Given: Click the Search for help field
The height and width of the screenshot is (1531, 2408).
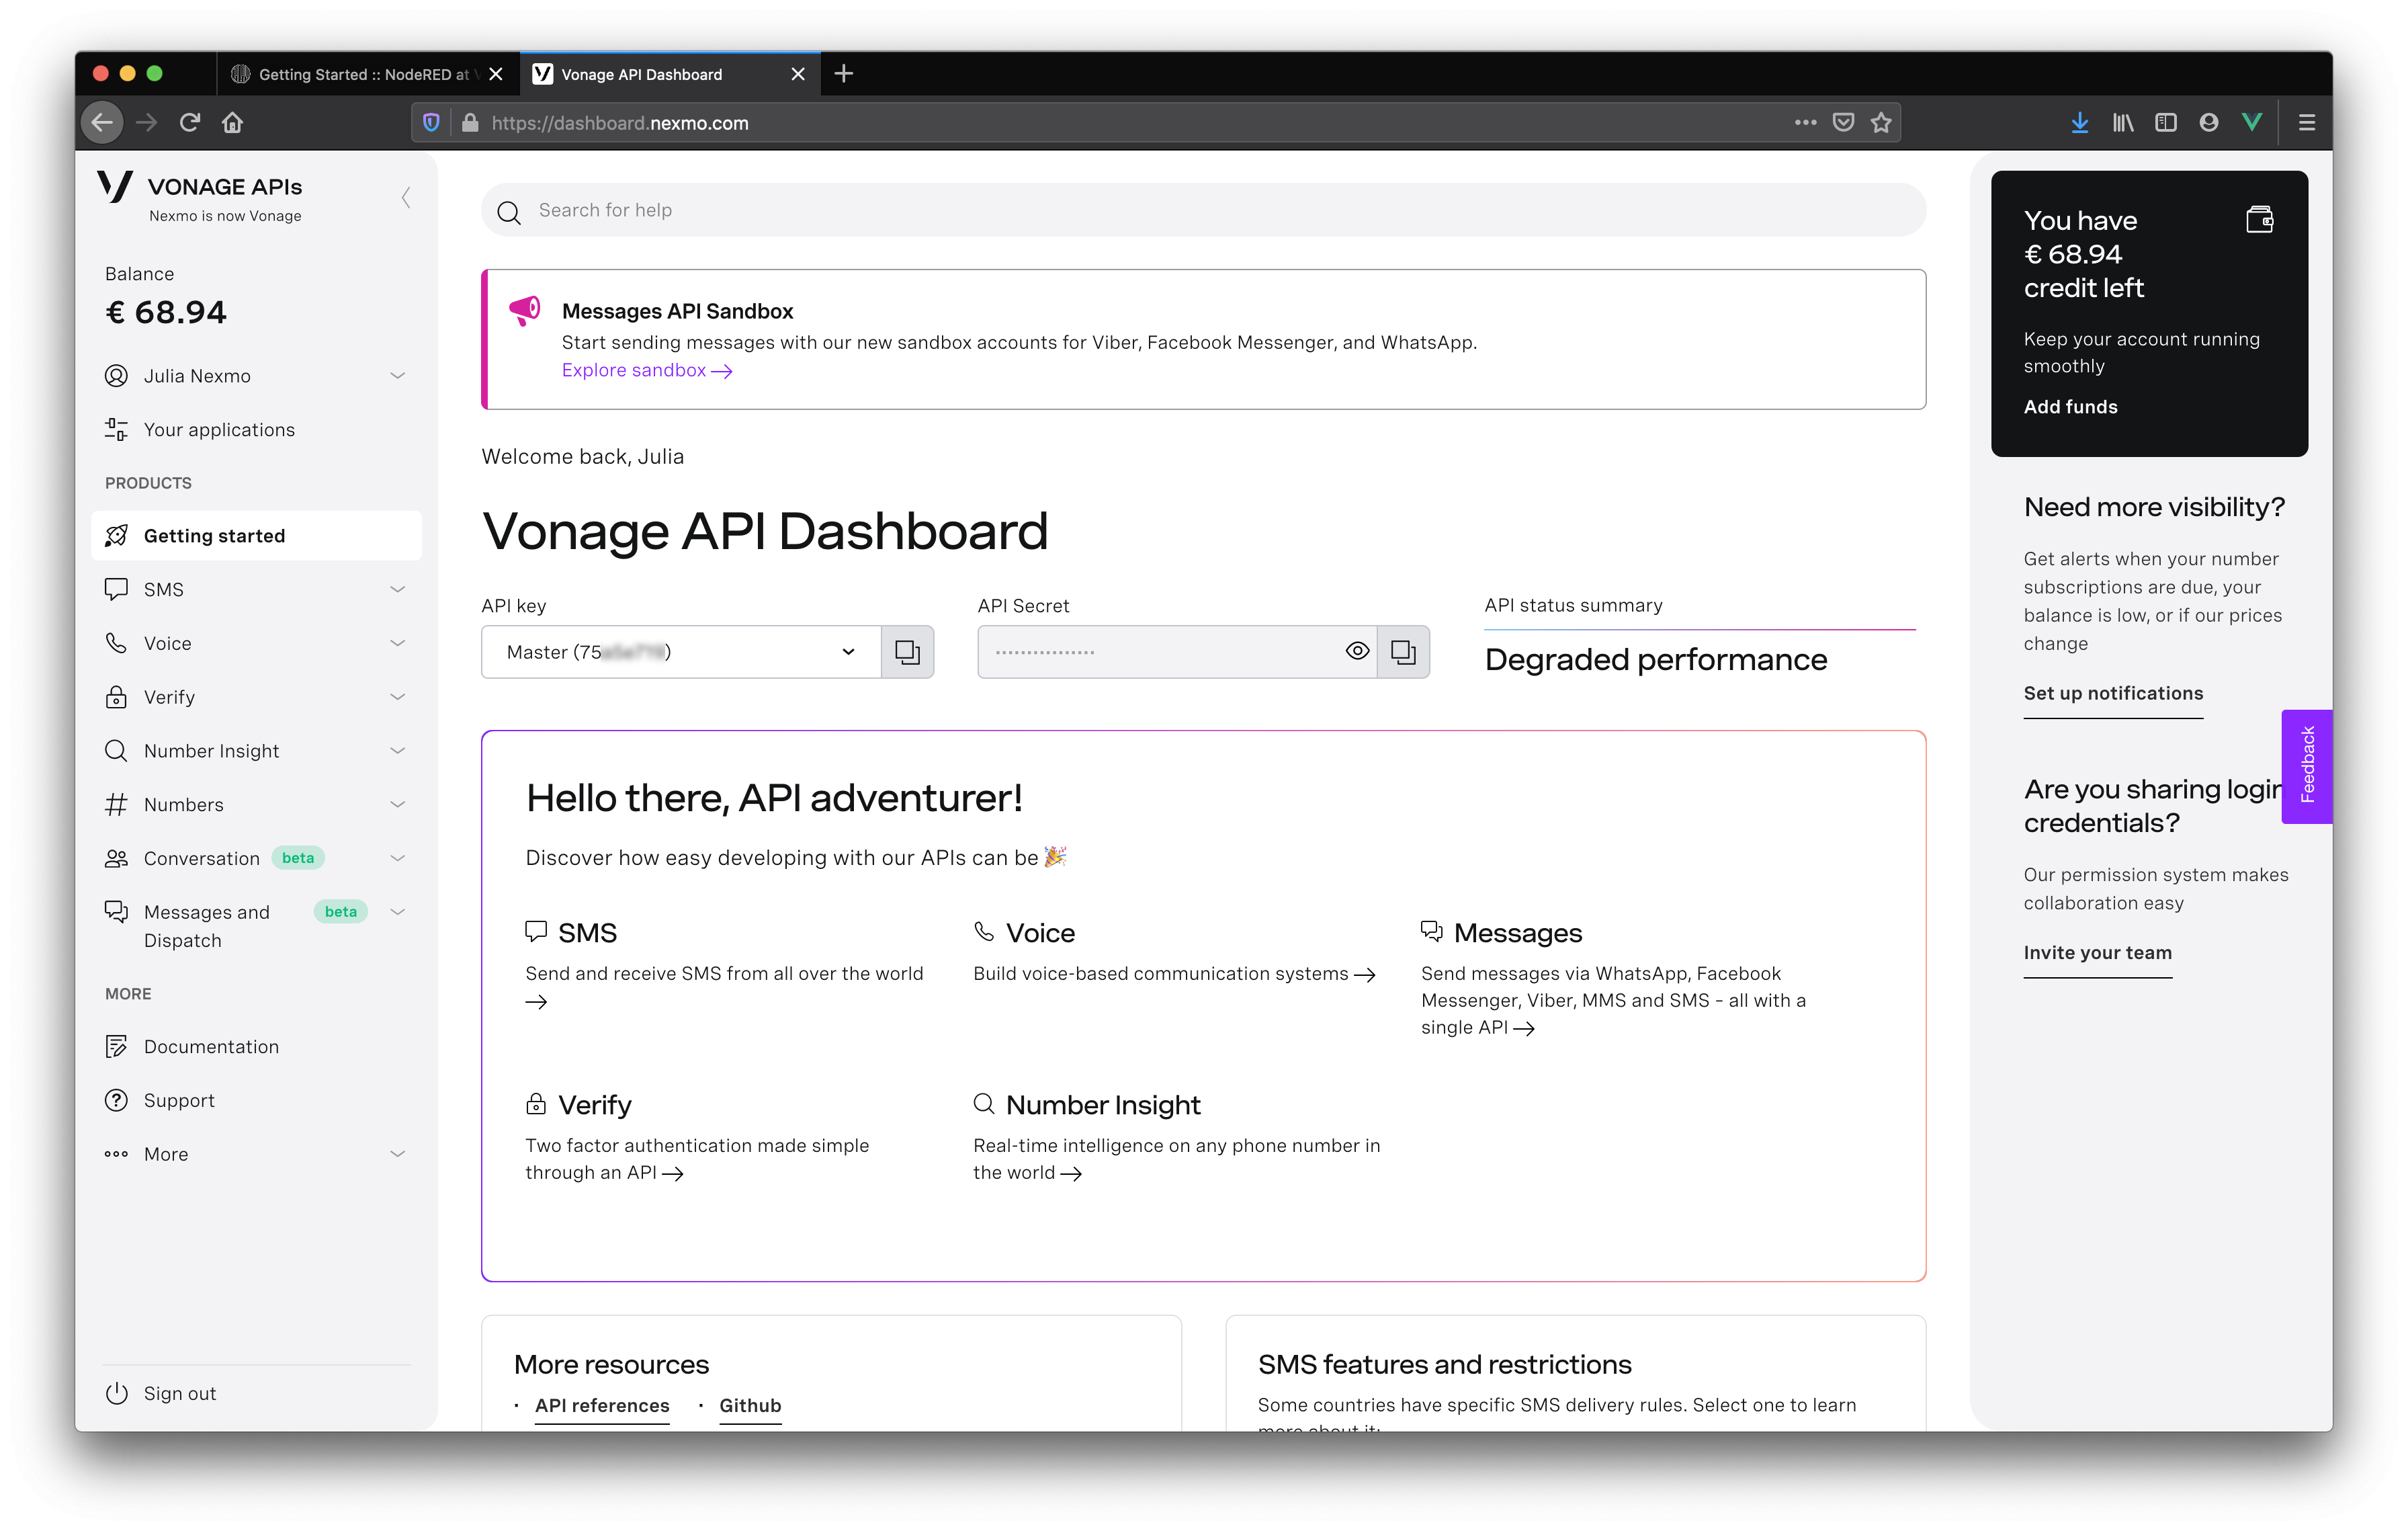Looking at the screenshot, I should [1203, 210].
